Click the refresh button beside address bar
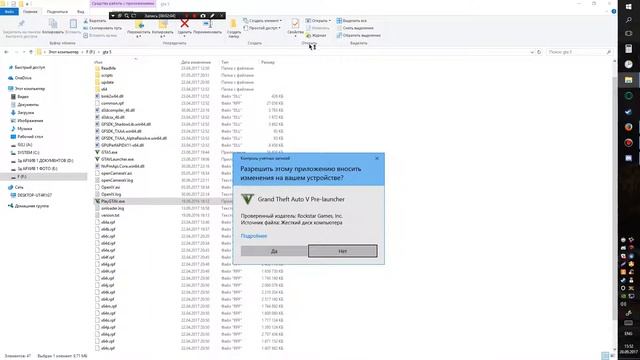Image resolution: width=640 pixels, height=360 pixels. click(539, 52)
